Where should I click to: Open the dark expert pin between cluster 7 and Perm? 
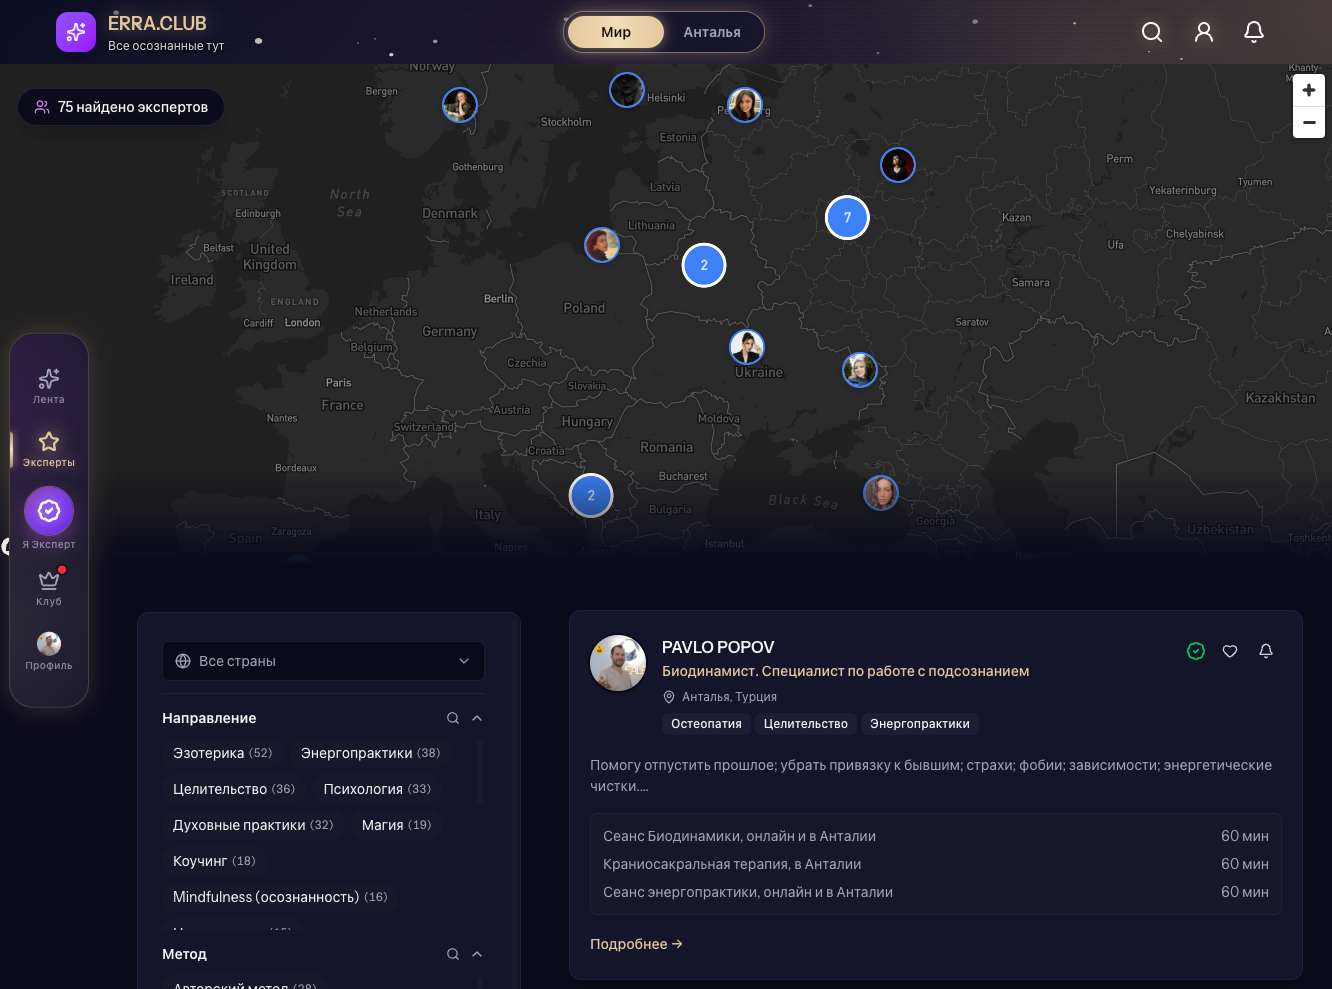click(x=898, y=165)
